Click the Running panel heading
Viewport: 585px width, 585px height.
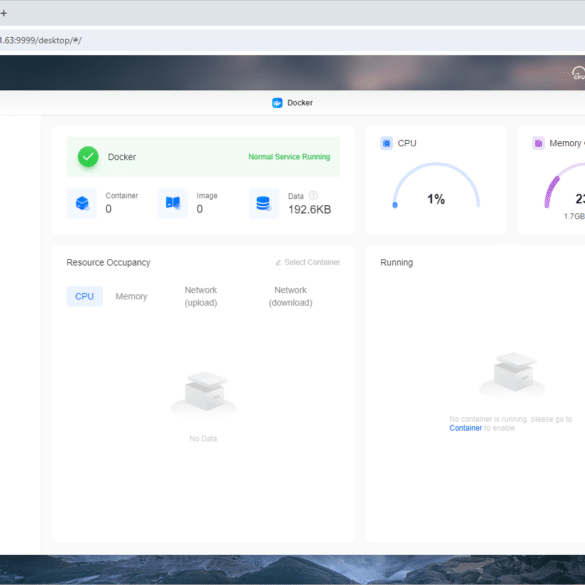click(x=397, y=262)
